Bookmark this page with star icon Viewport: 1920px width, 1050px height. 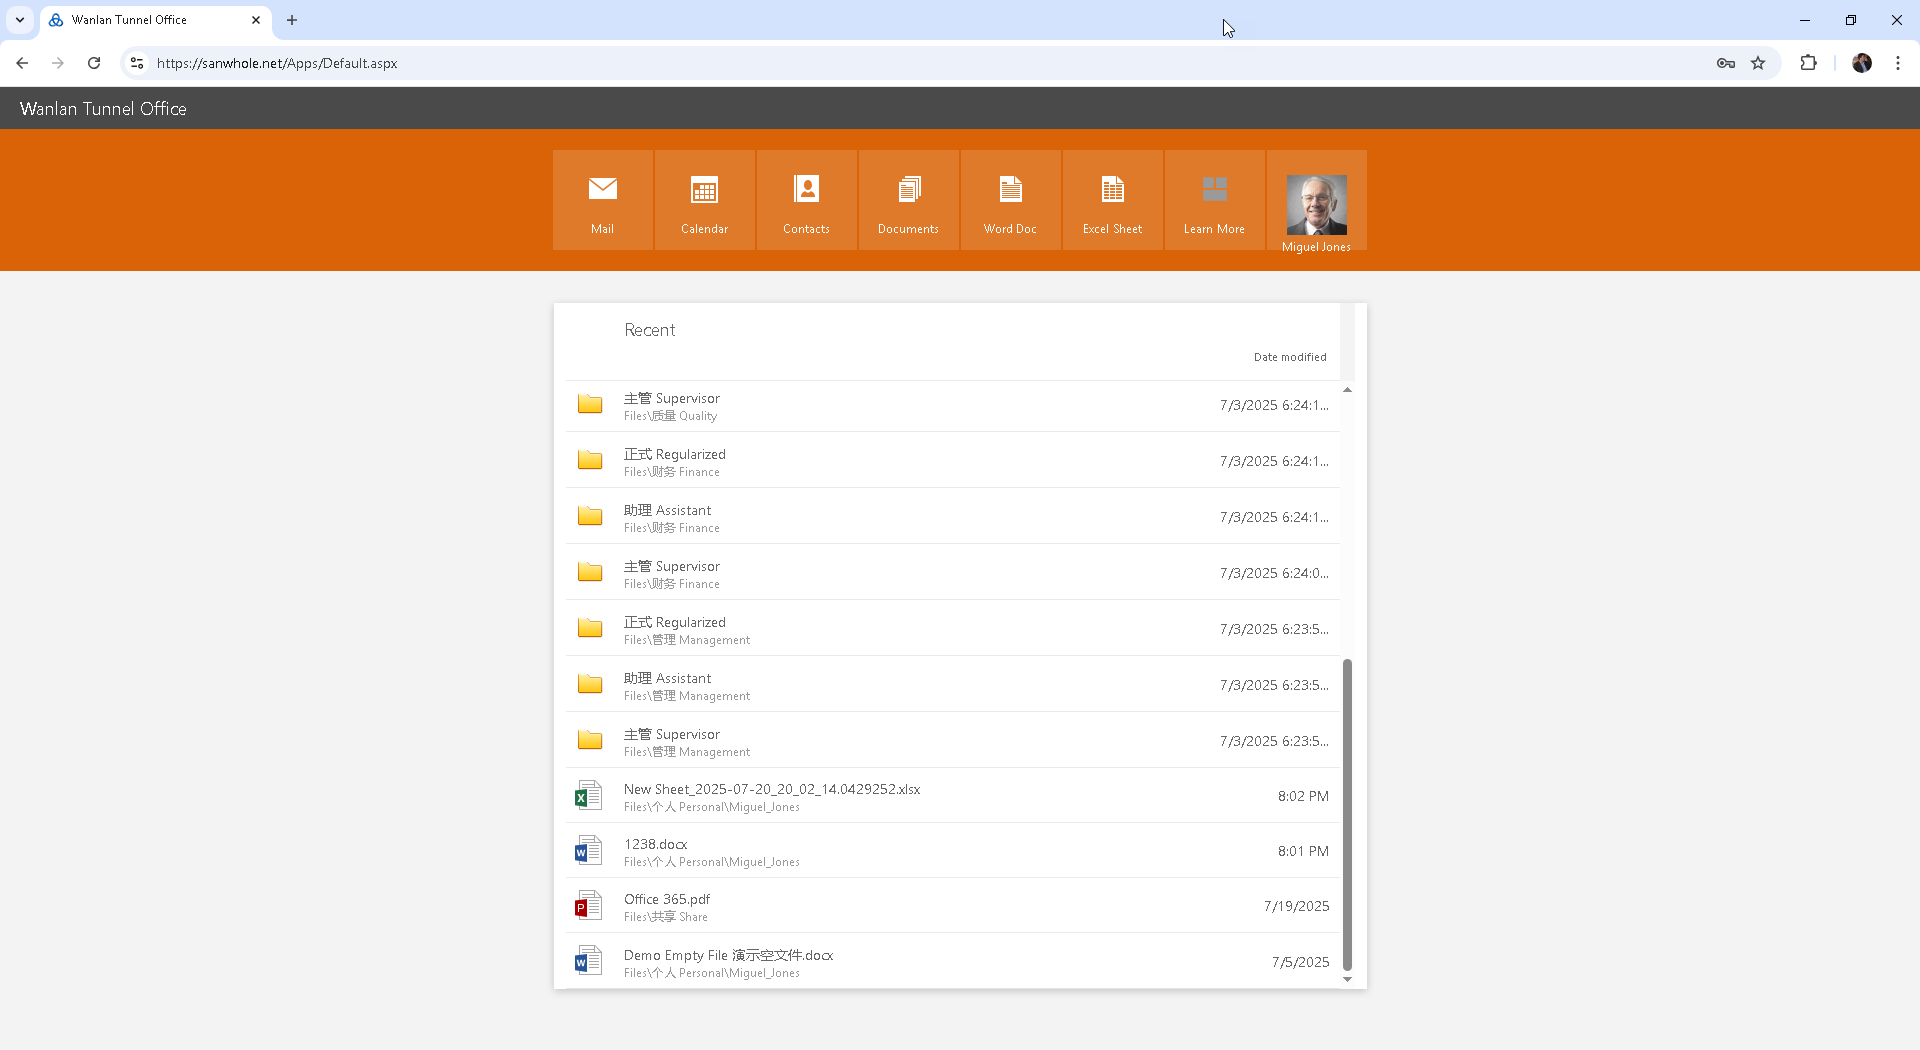1758,63
